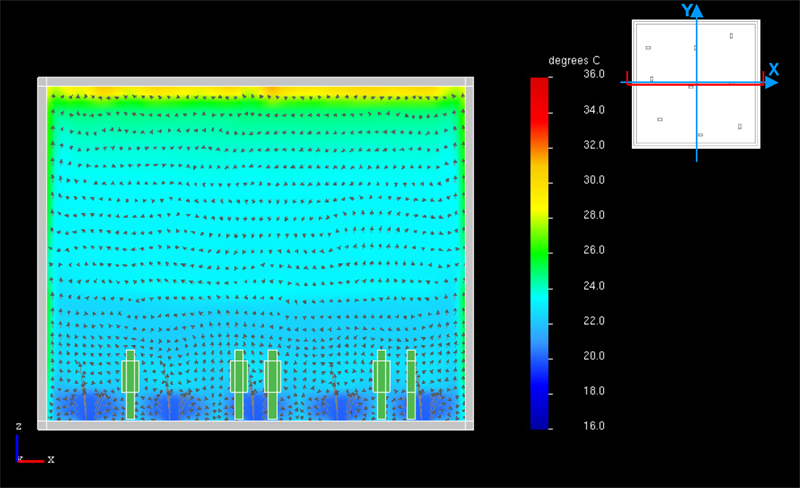Click the room plan view thumbnail

[696, 84]
